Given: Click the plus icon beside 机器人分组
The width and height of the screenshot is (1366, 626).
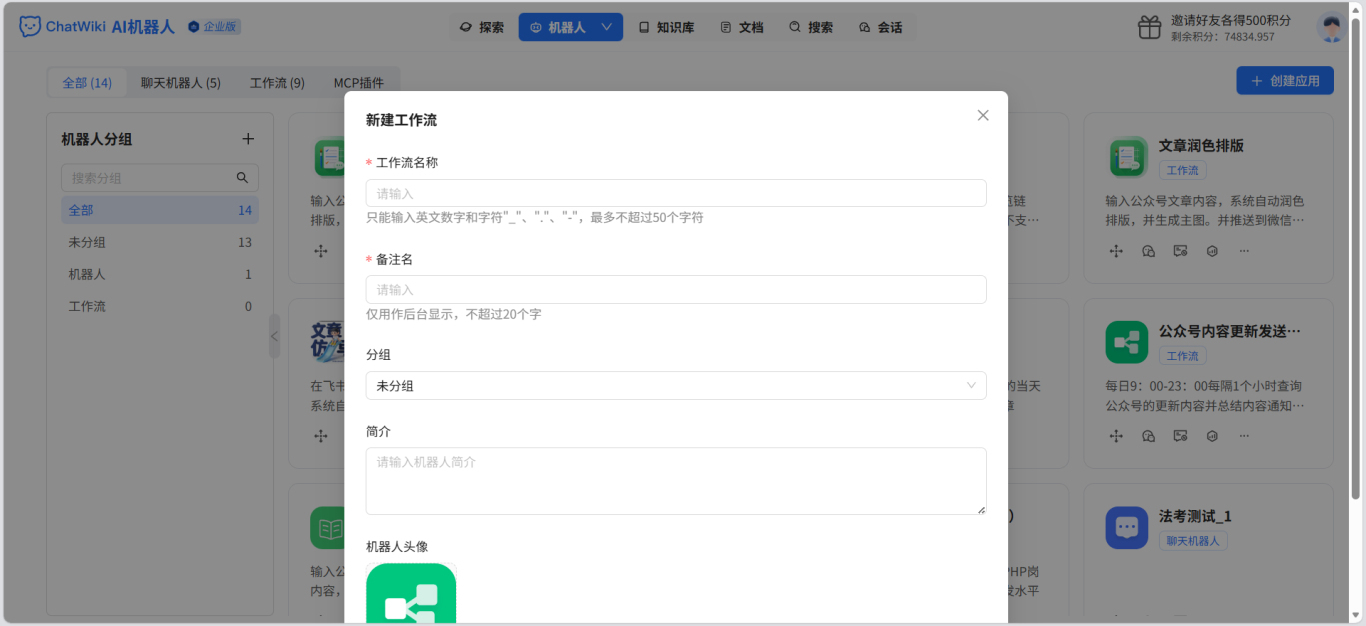Looking at the screenshot, I should [247, 139].
